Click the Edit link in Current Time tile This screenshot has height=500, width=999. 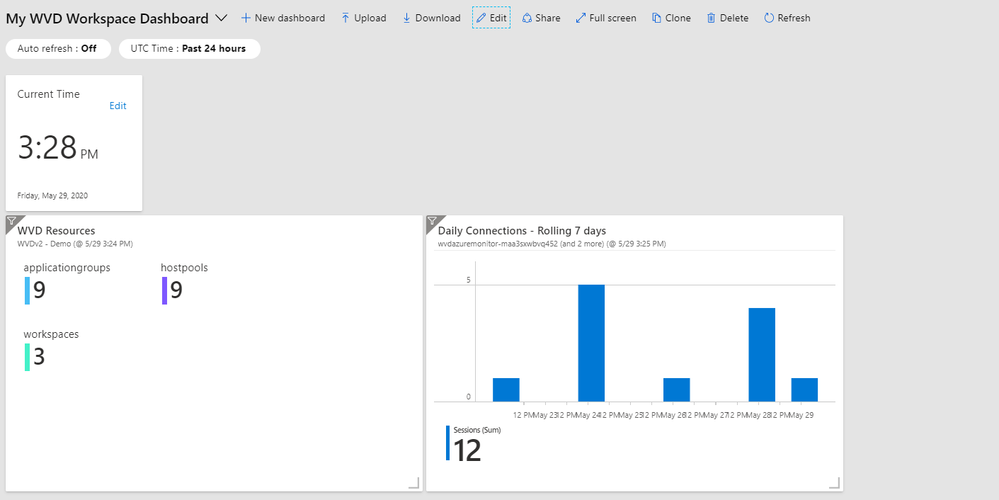(118, 106)
